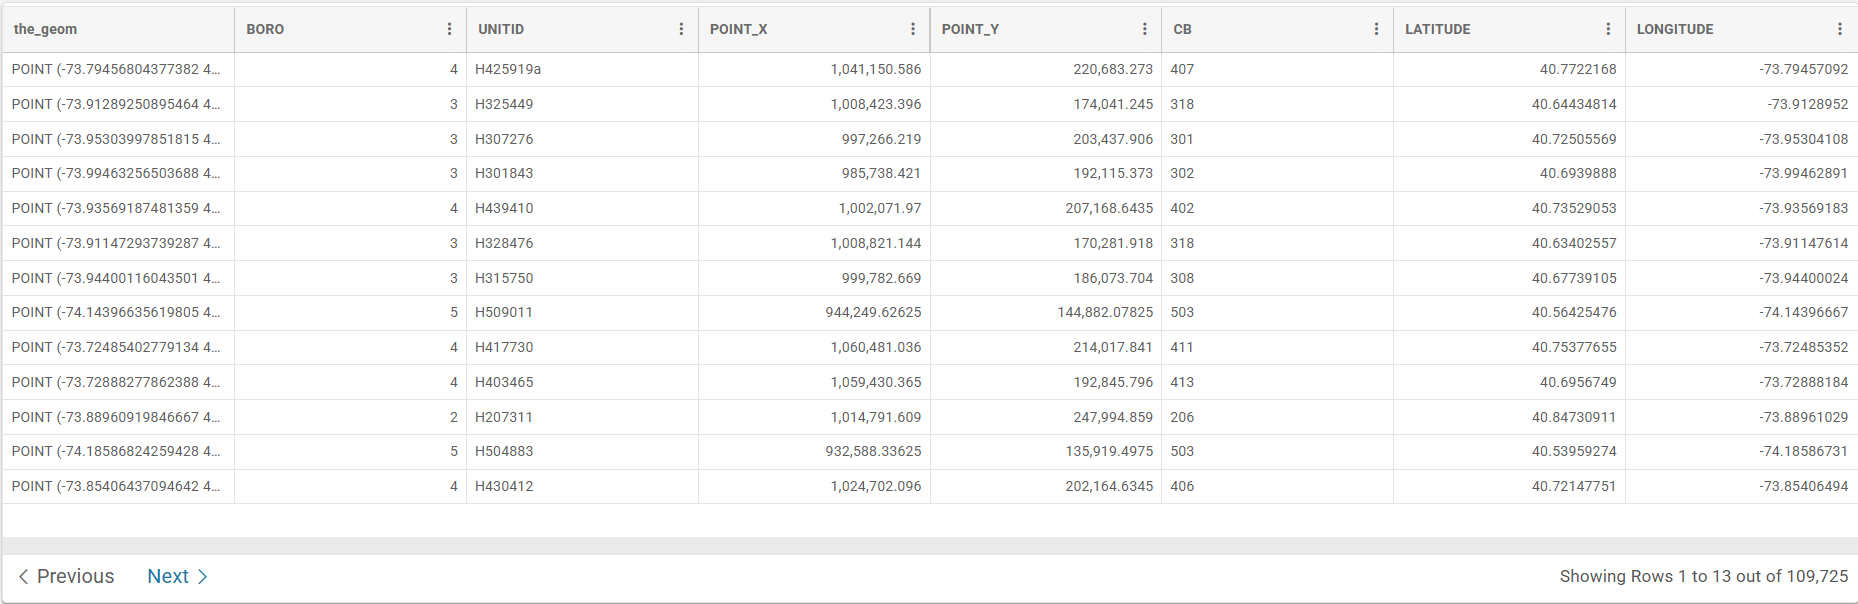Open the POINT_Y column three-dot menu

click(1145, 29)
